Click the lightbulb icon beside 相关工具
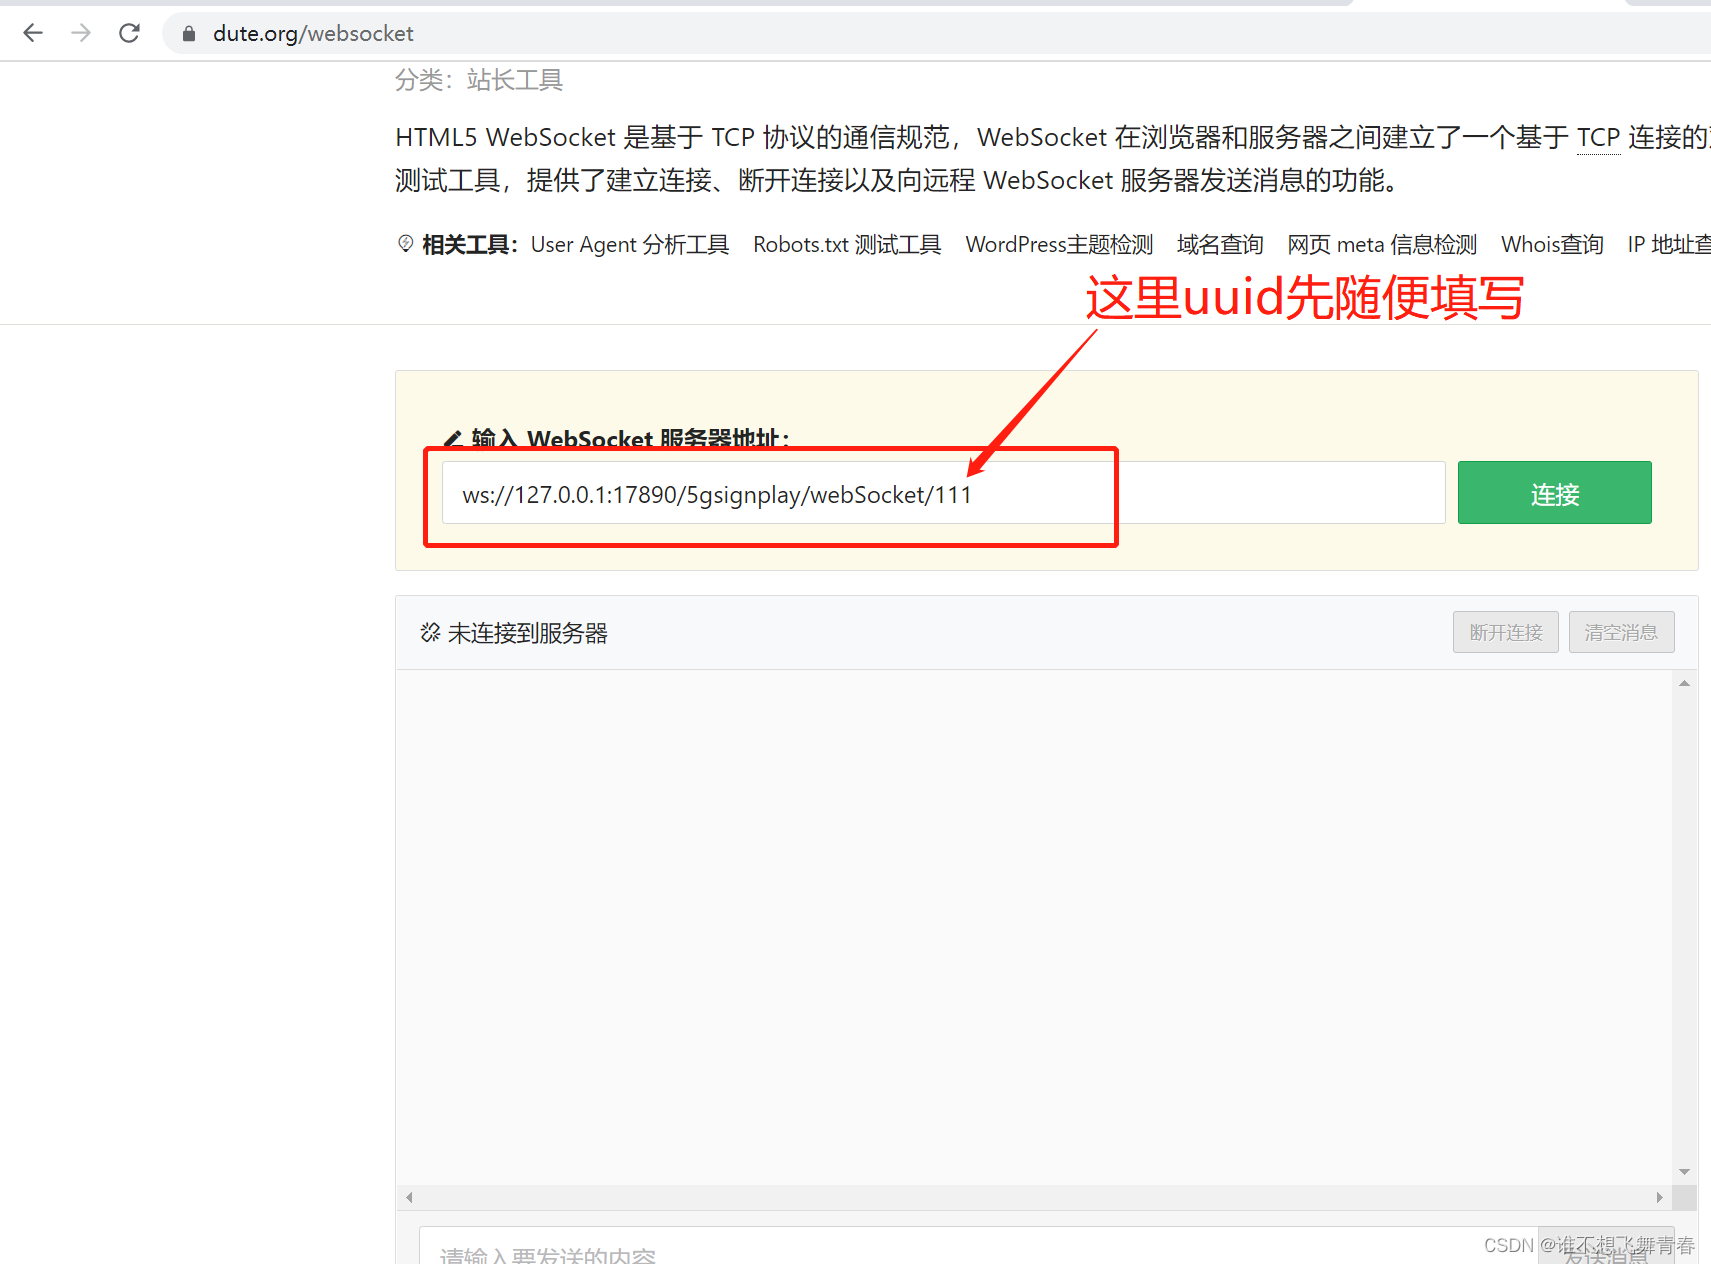Image resolution: width=1711 pixels, height=1264 pixels. (x=405, y=243)
